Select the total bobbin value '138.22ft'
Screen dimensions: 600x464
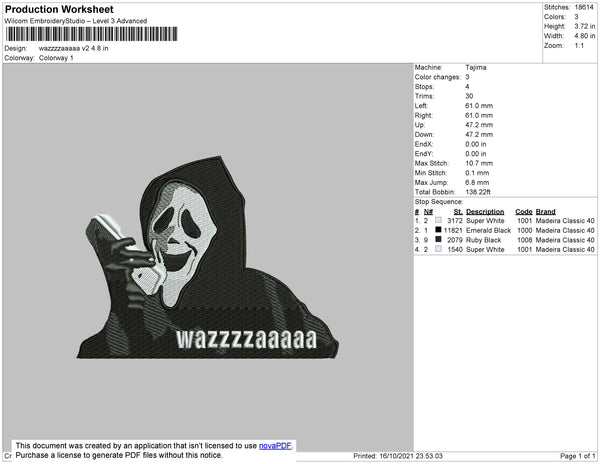pyautogui.click(x=478, y=192)
